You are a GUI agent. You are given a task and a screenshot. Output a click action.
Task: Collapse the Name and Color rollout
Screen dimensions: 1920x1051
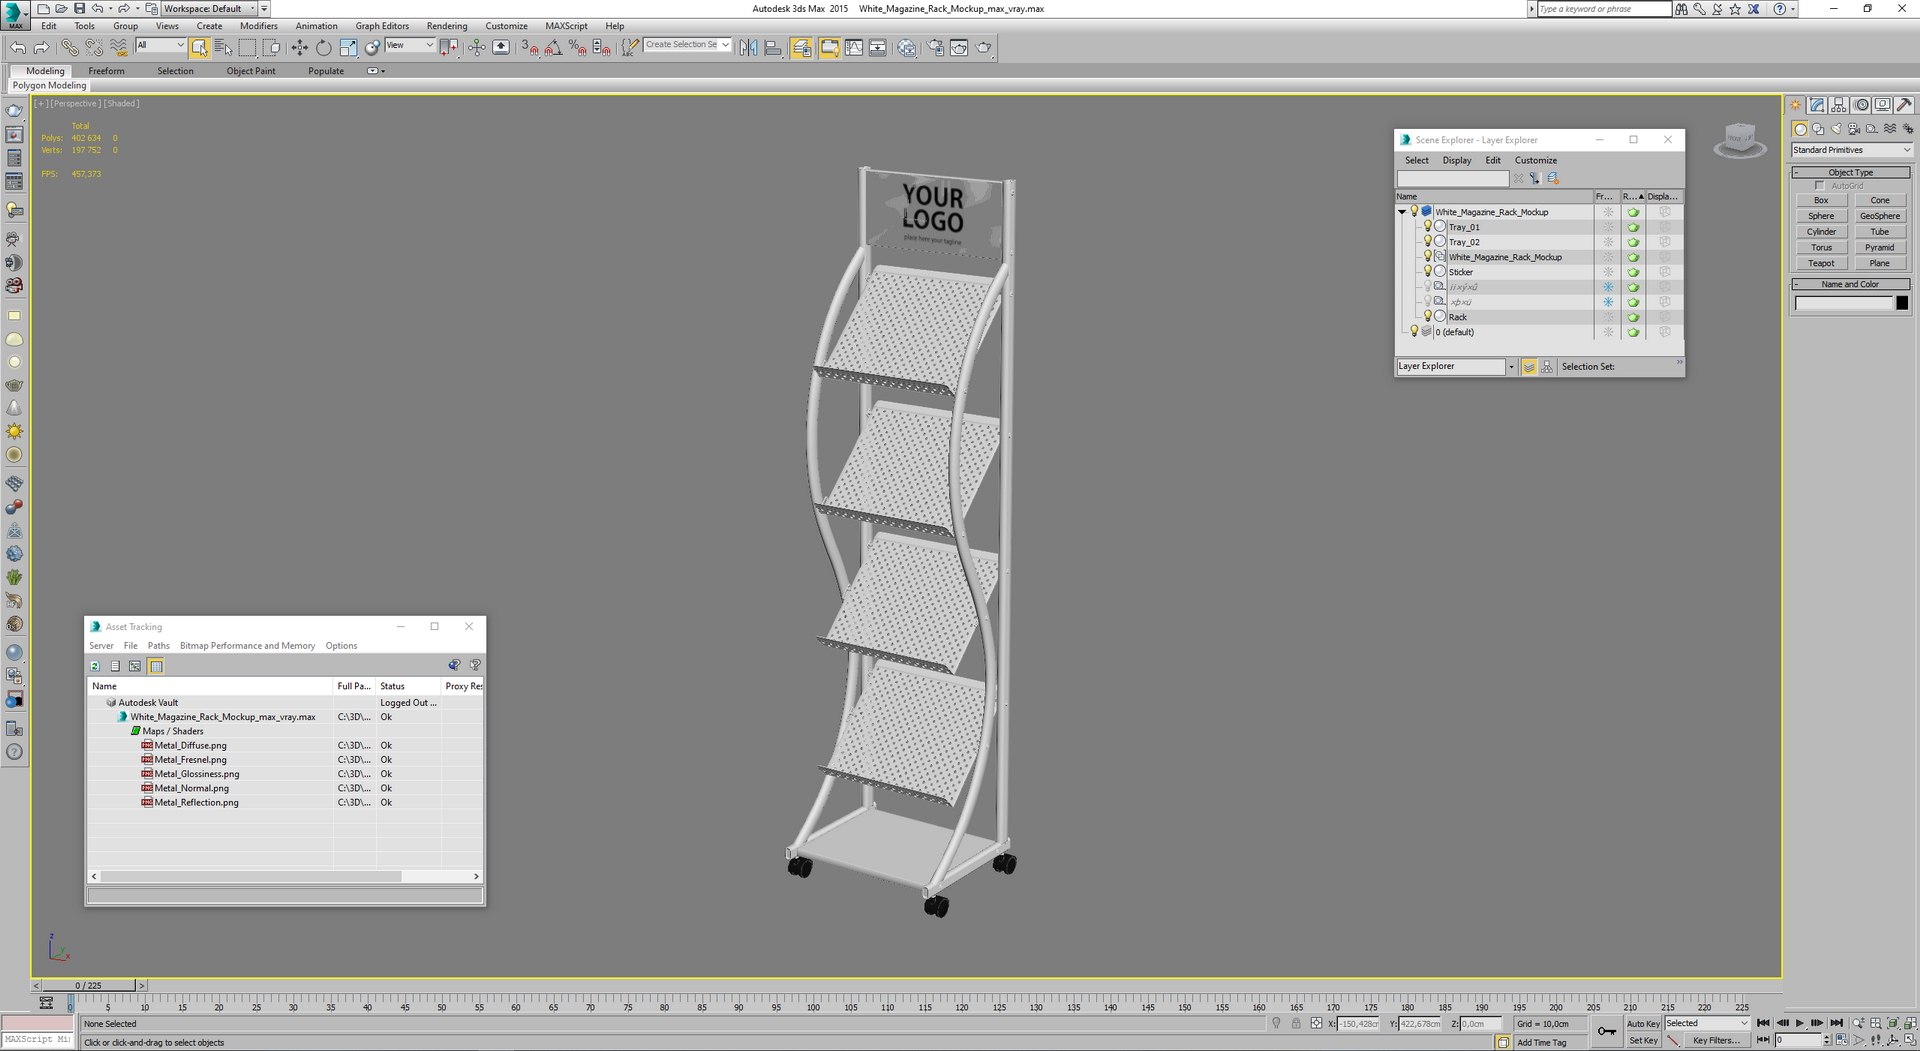1851,285
